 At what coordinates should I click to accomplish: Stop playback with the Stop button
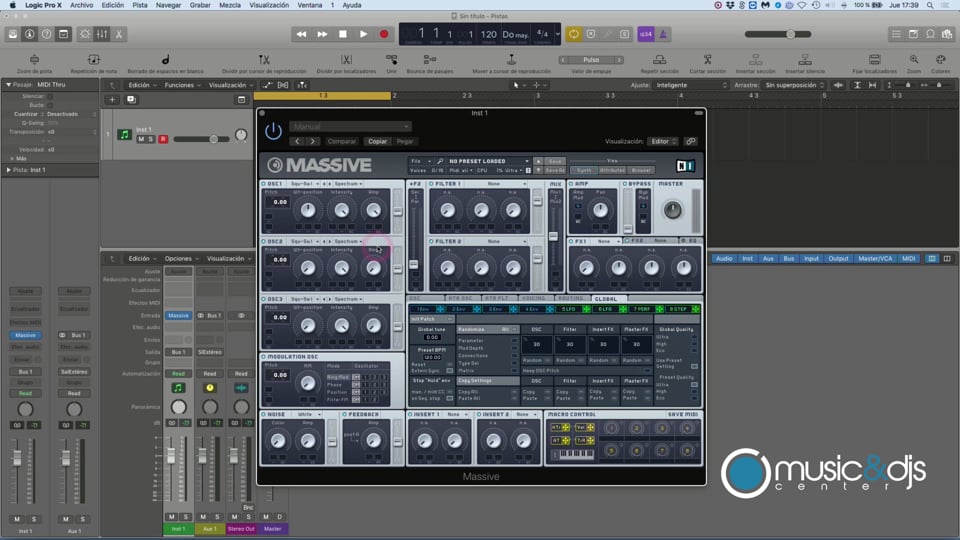point(343,34)
